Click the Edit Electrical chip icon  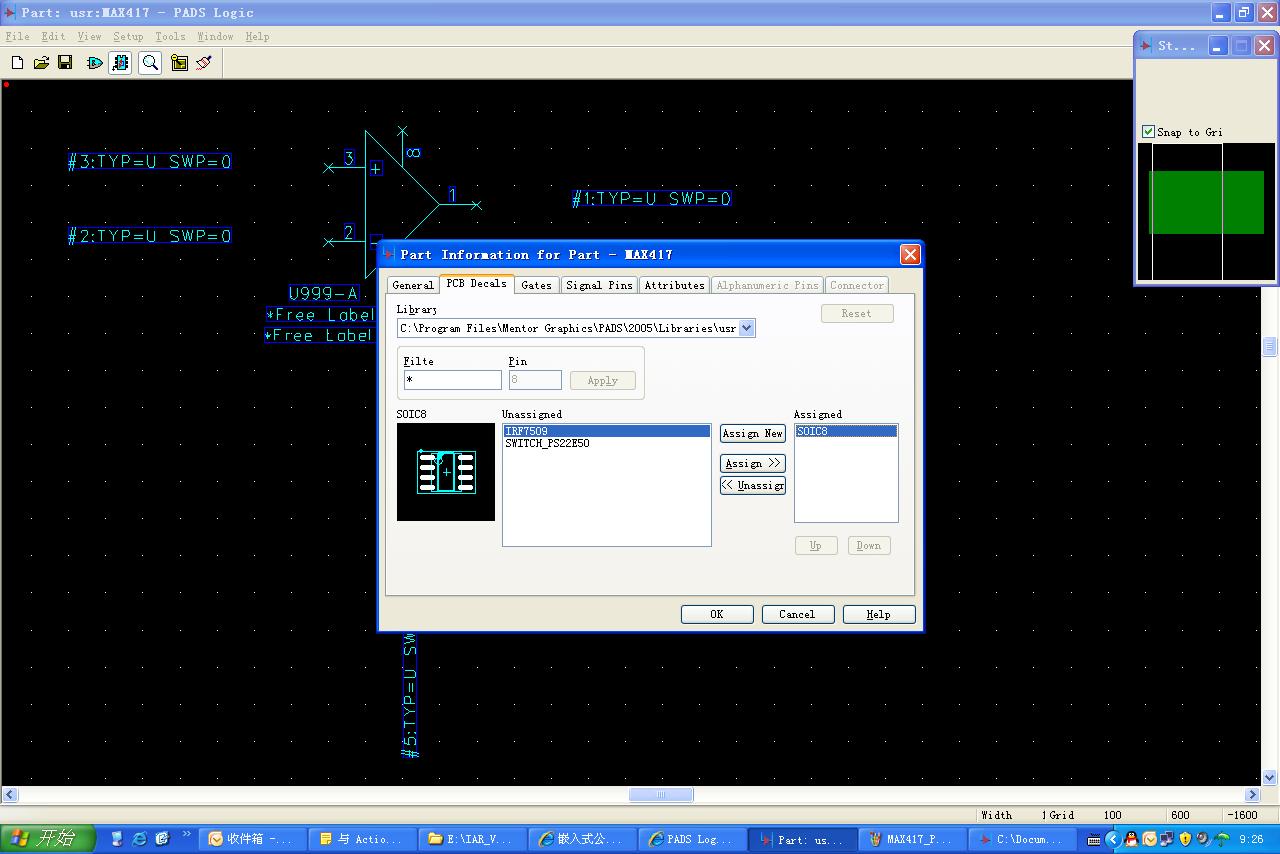(x=121, y=63)
